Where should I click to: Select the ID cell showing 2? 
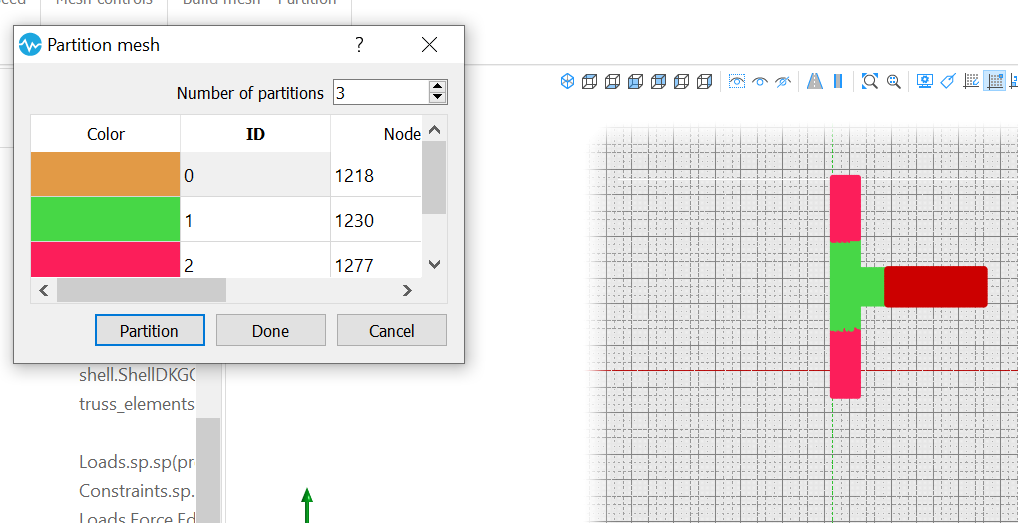click(255, 260)
